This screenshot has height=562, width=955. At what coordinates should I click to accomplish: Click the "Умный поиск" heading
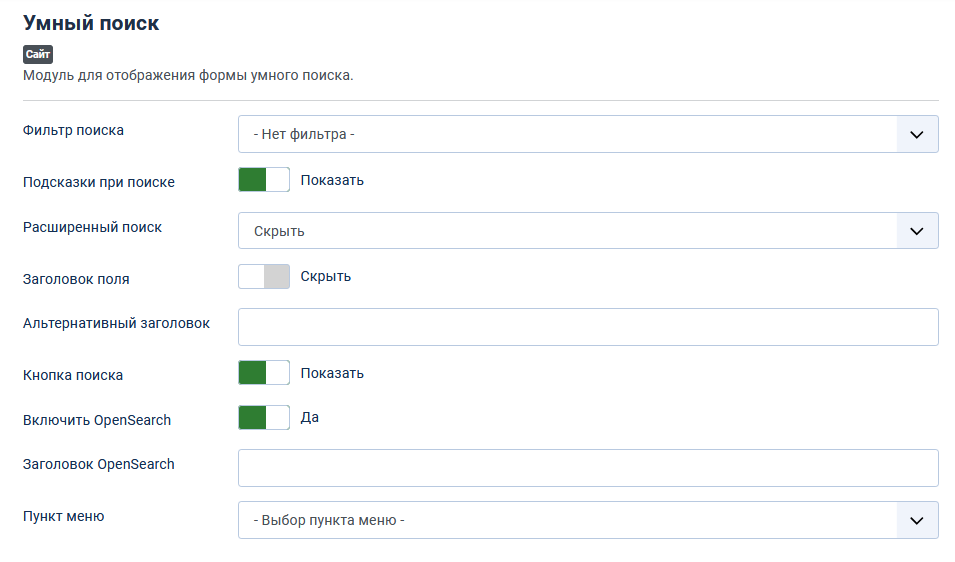click(91, 23)
